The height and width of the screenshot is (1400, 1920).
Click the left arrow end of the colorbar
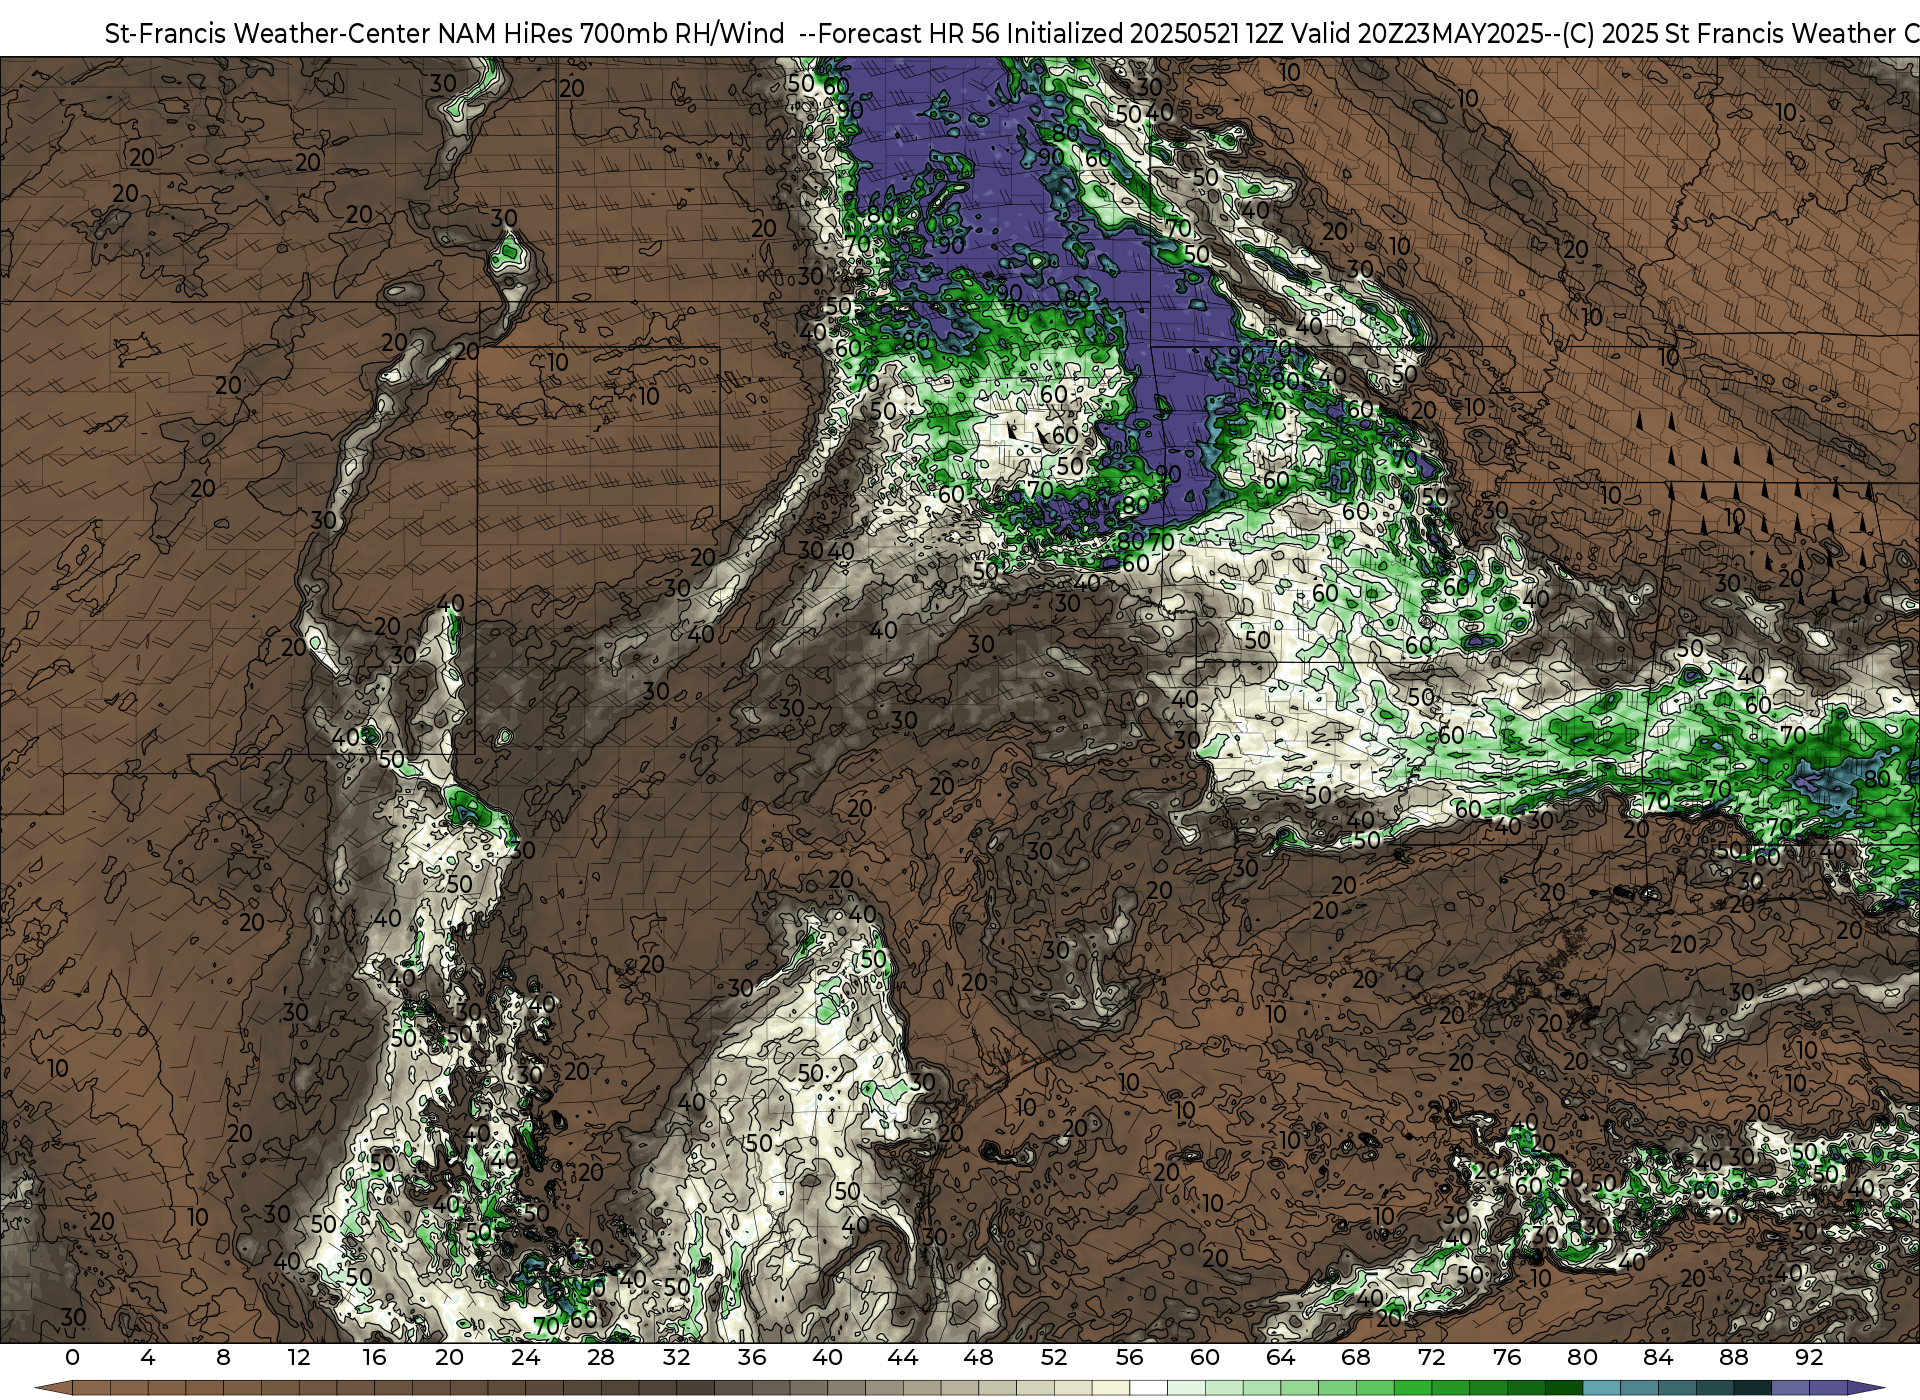[53, 1389]
